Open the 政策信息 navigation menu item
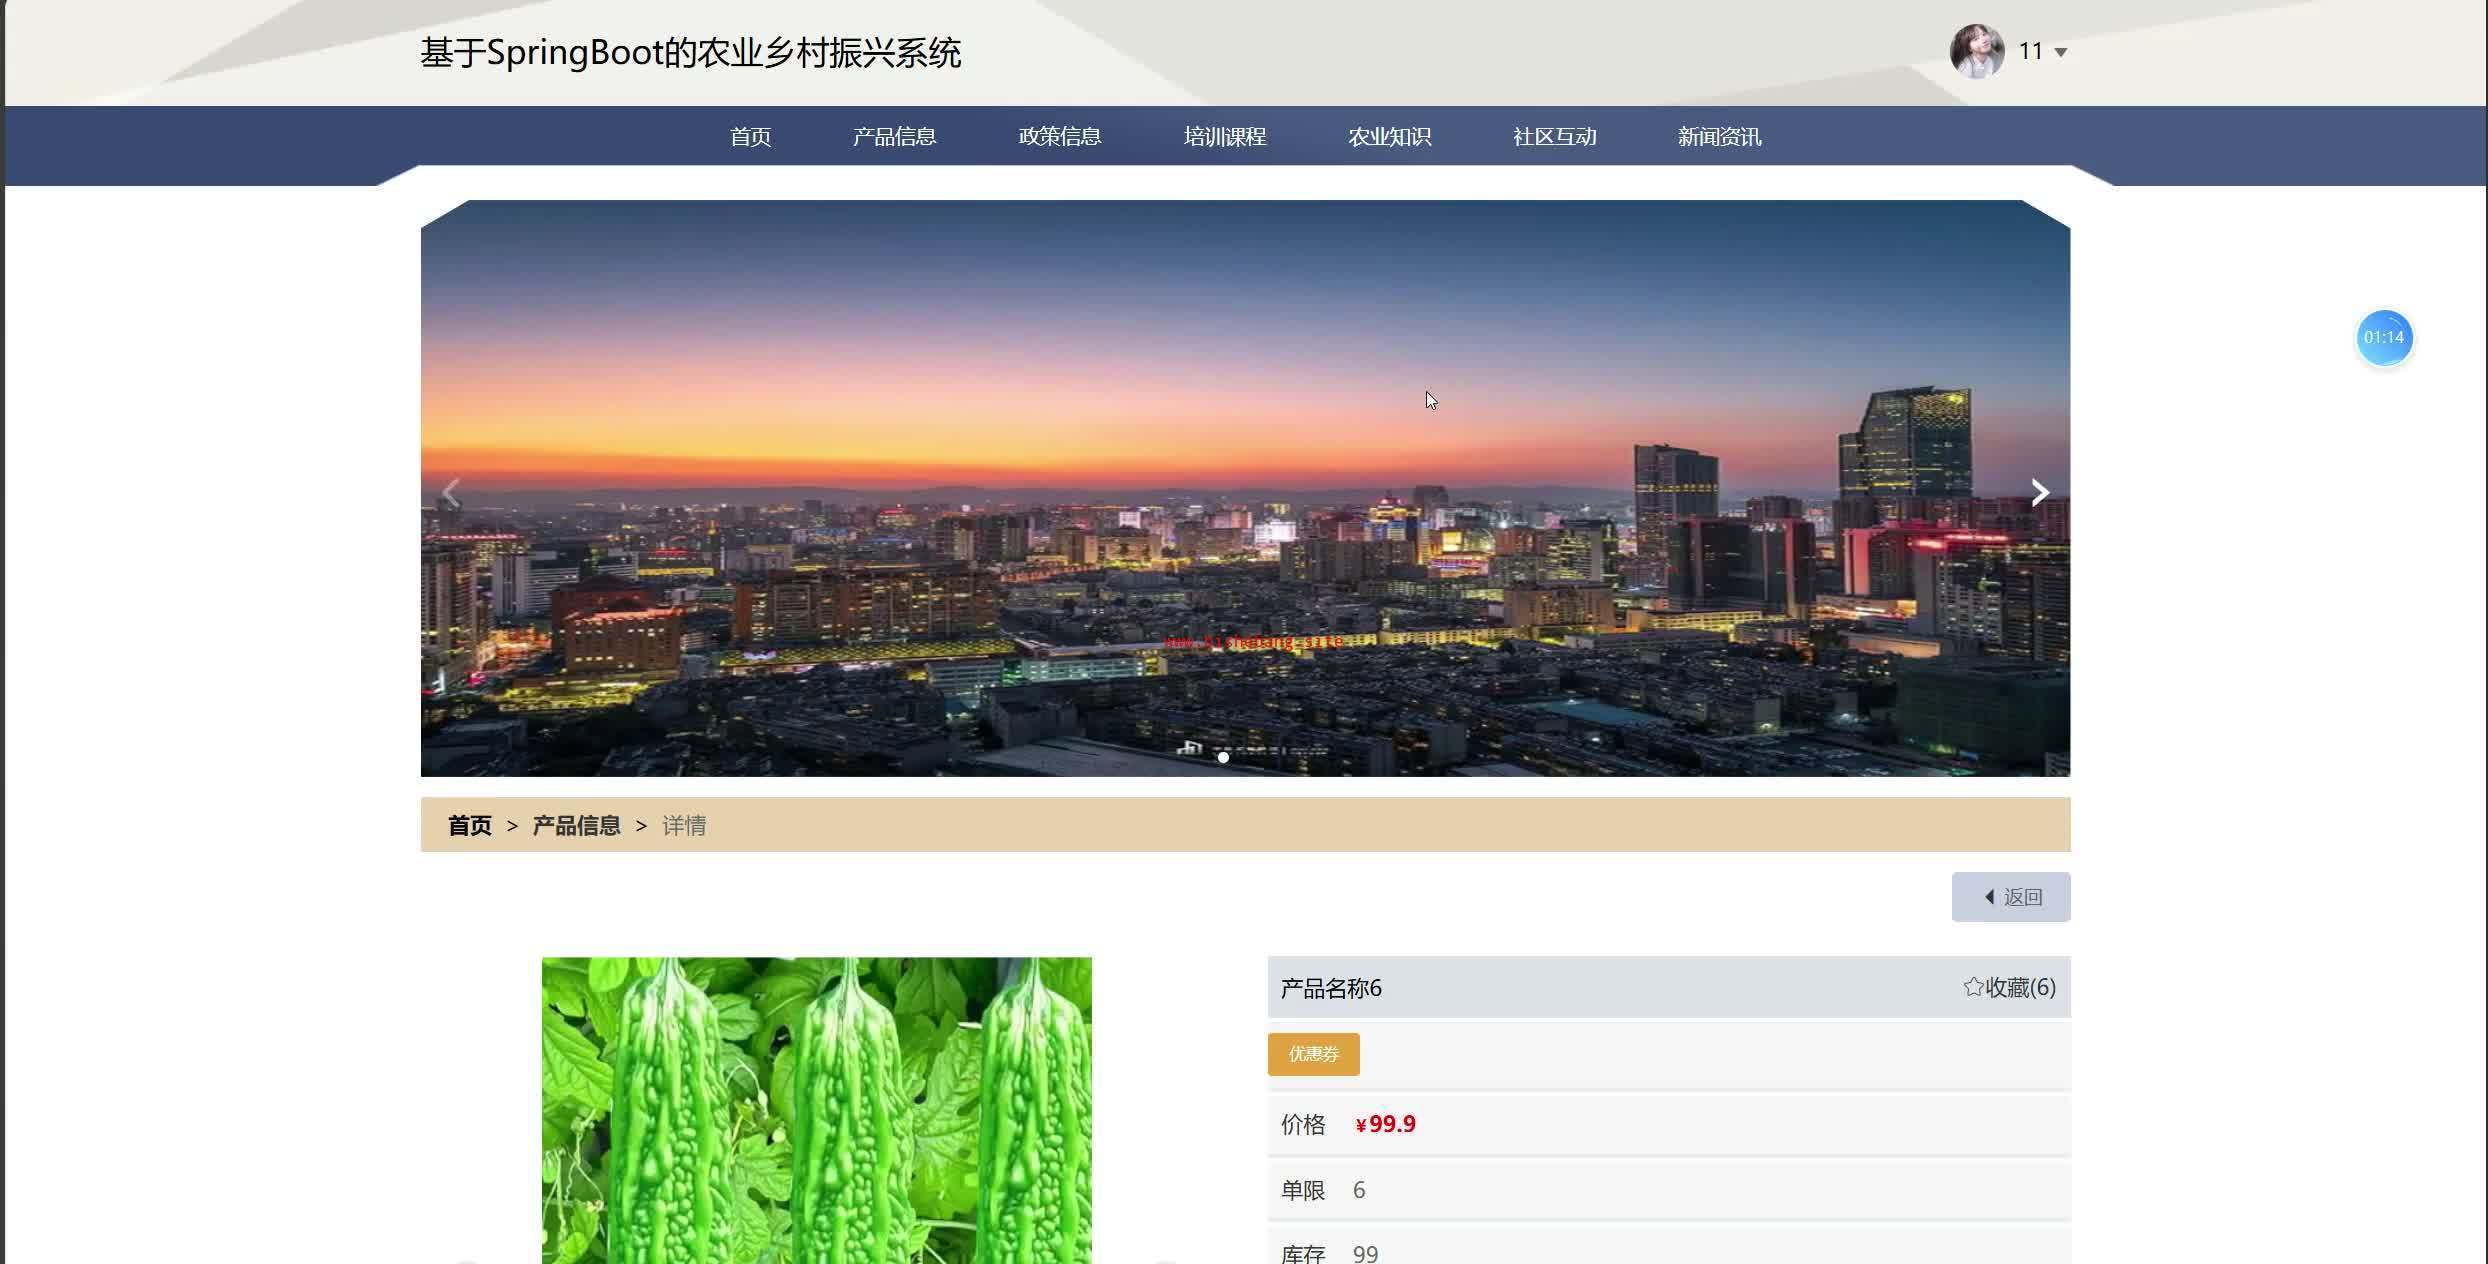Viewport: 2488px width, 1264px height. click(x=1059, y=136)
